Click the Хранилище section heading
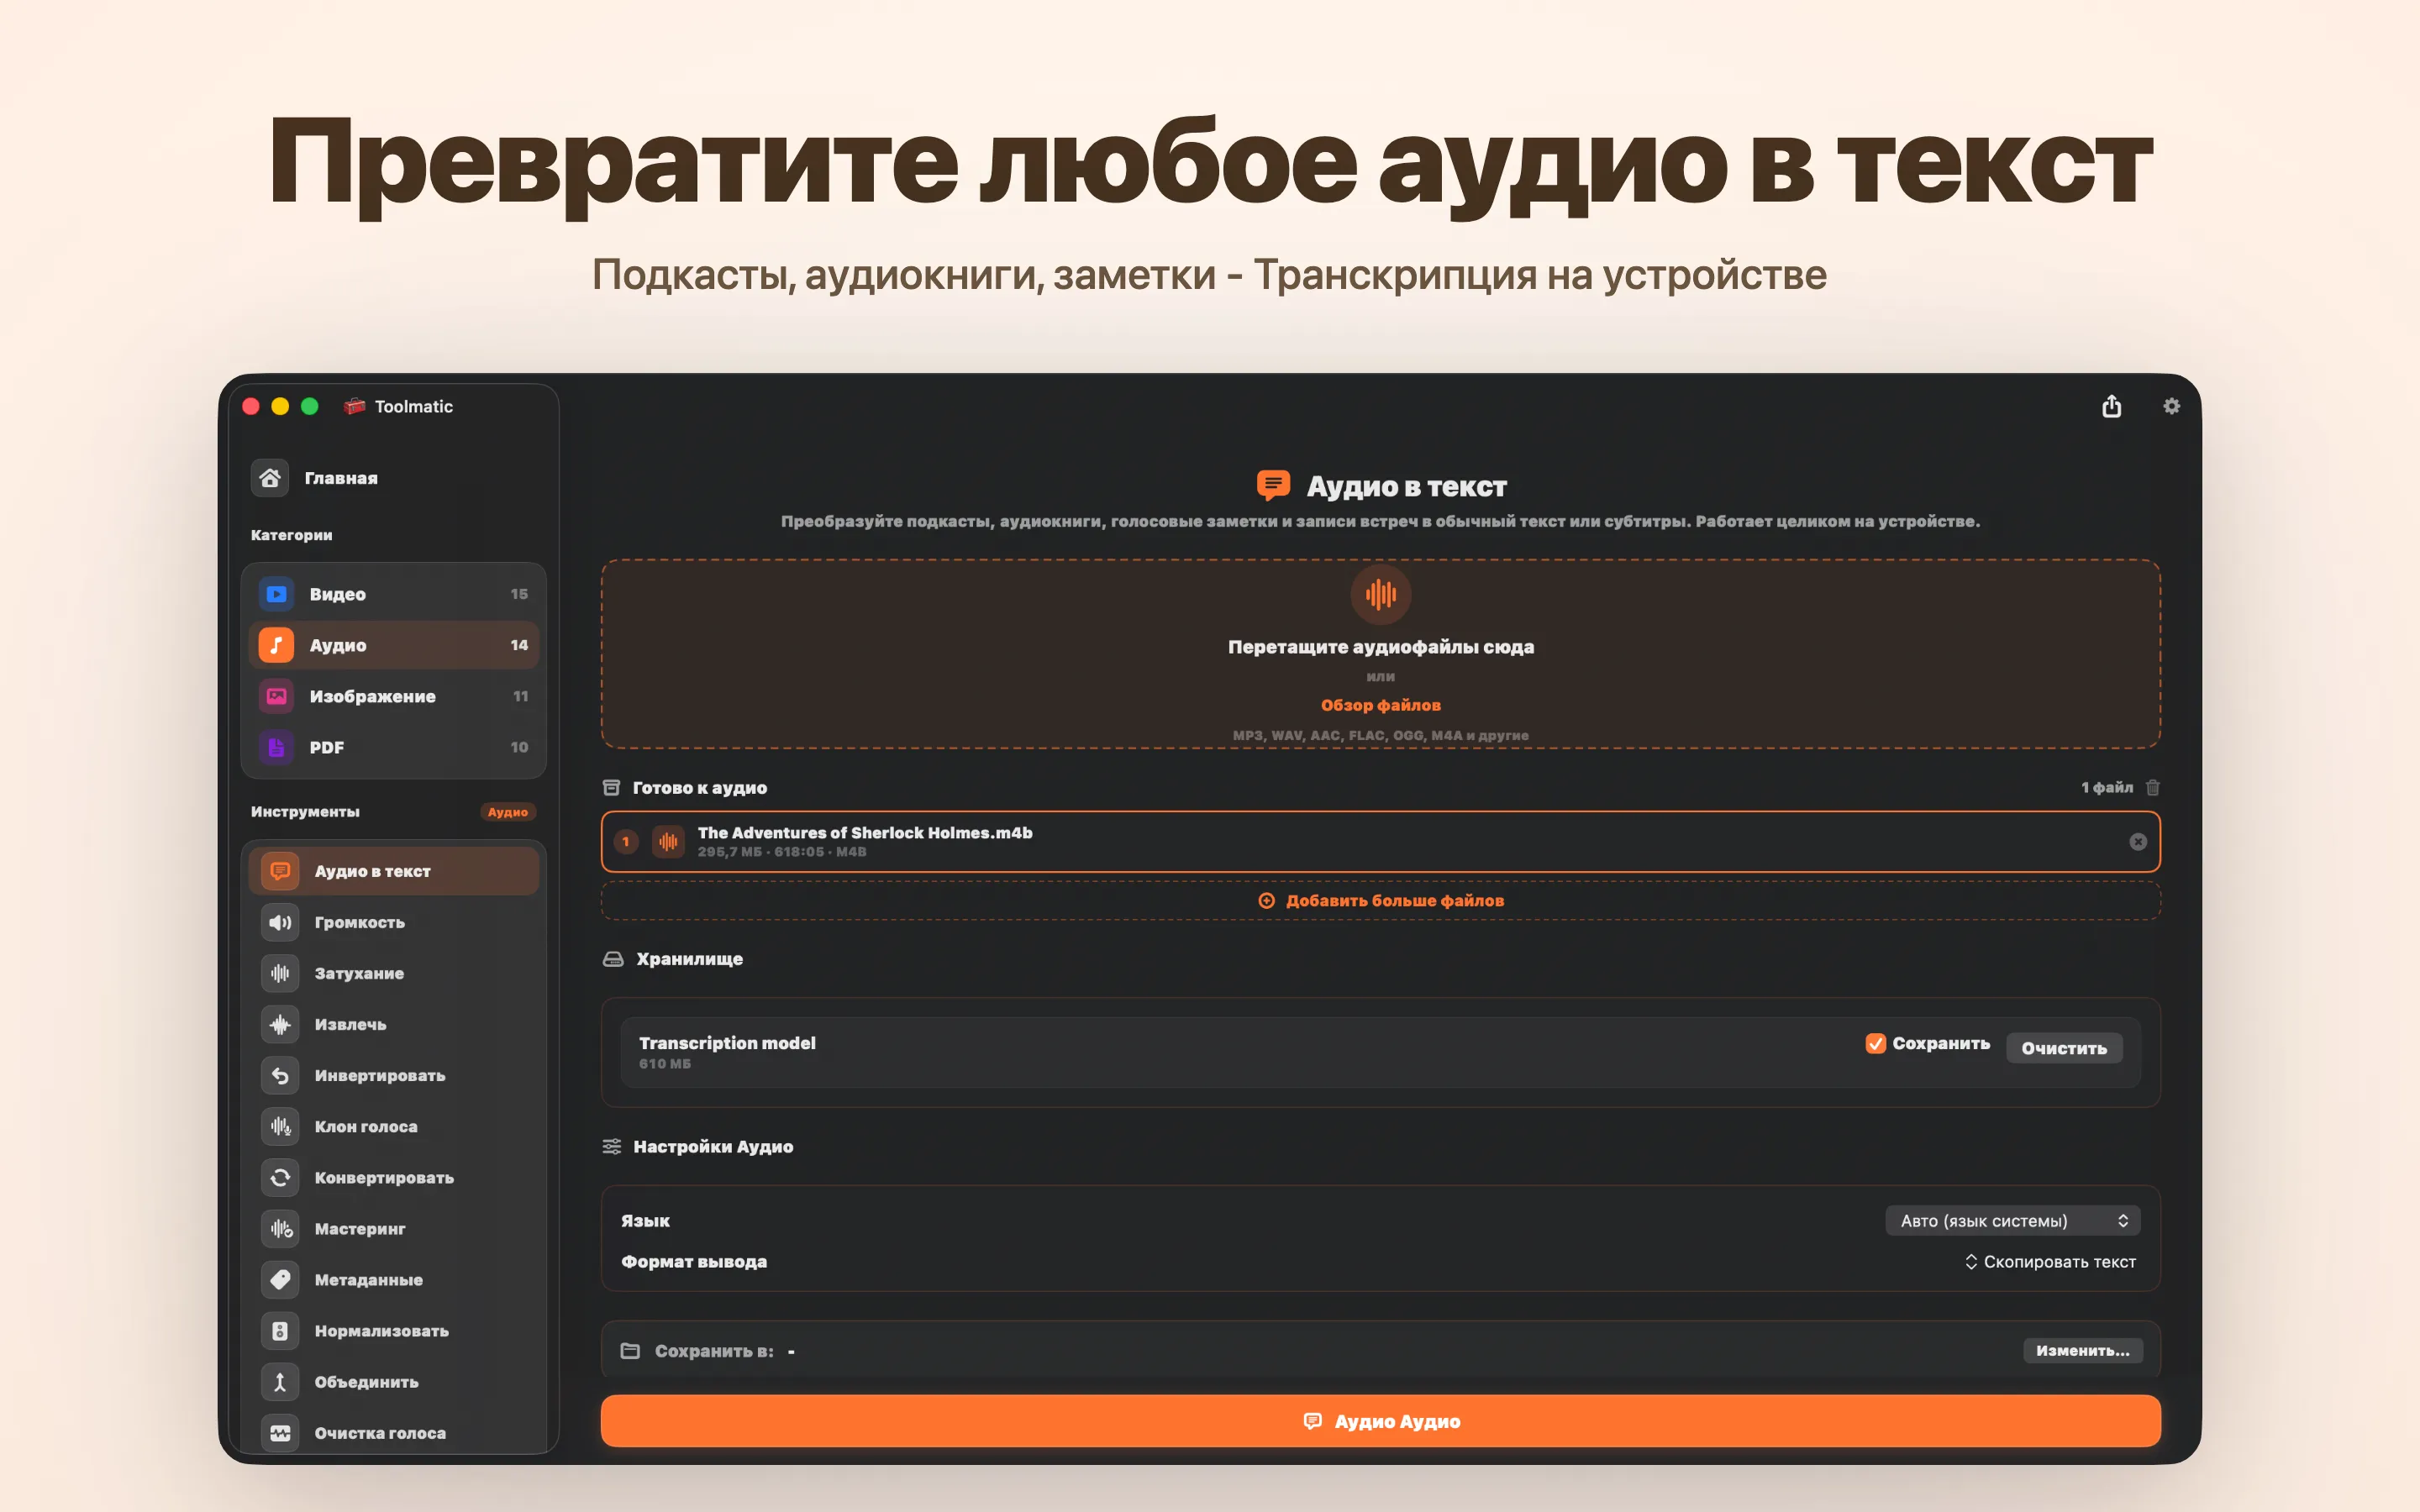This screenshot has height=1512, width=2420. point(689,959)
